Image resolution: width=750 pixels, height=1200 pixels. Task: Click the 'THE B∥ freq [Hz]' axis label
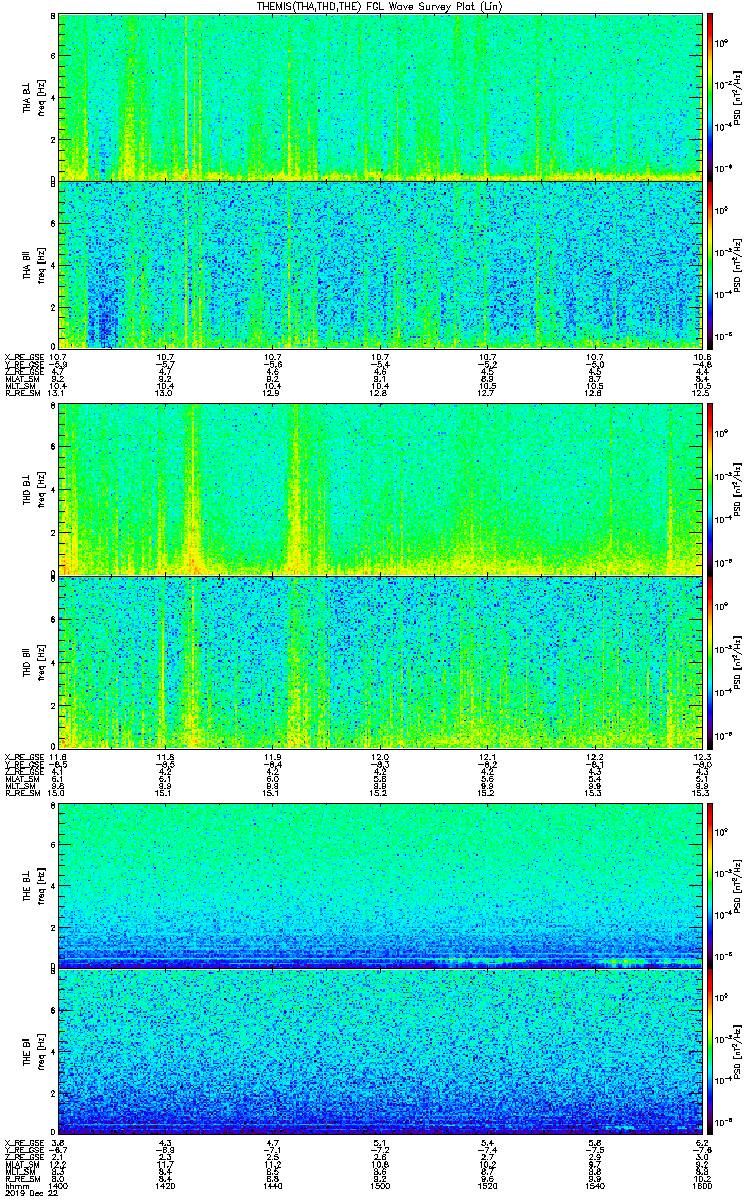click(x=33, y=1052)
